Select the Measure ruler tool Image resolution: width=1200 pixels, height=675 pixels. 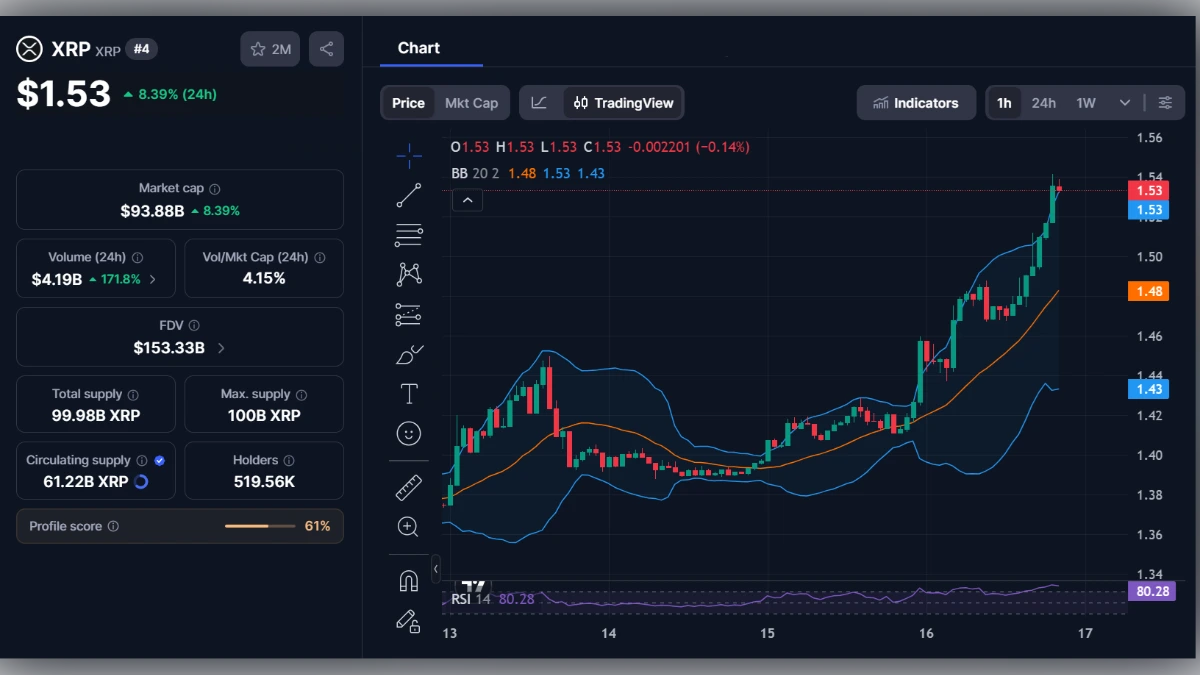click(408, 488)
